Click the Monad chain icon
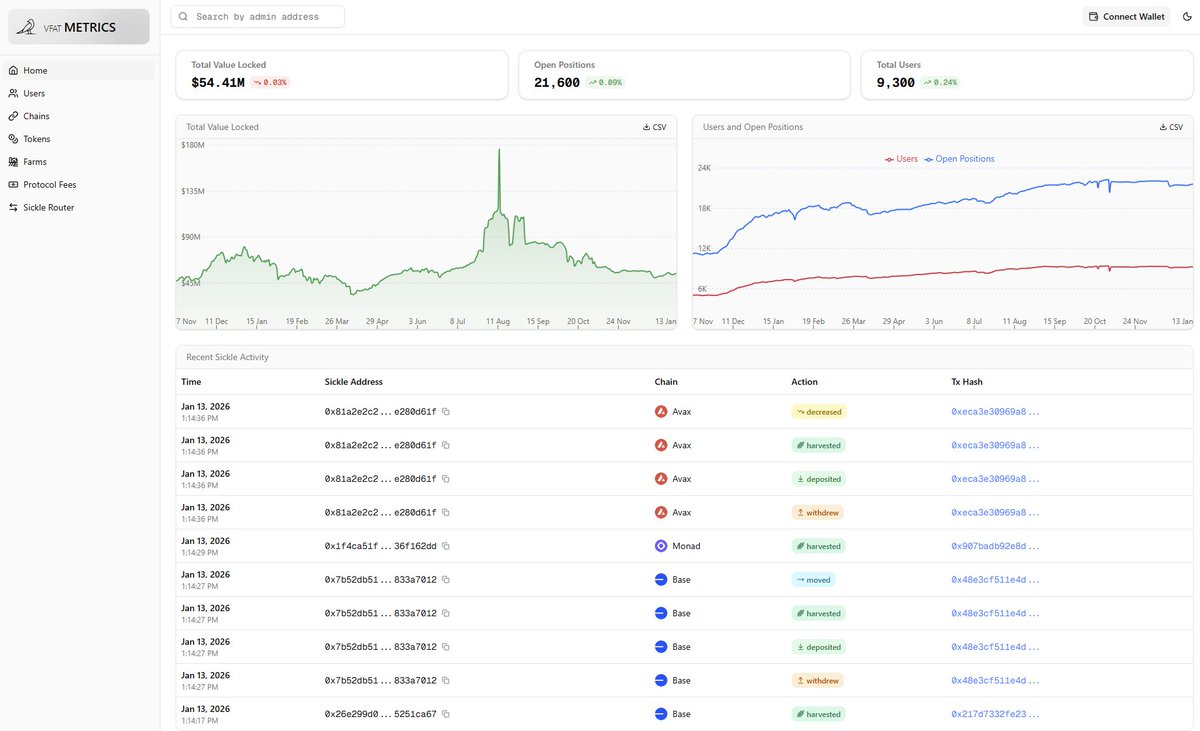The image size is (1200, 731). 661,546
